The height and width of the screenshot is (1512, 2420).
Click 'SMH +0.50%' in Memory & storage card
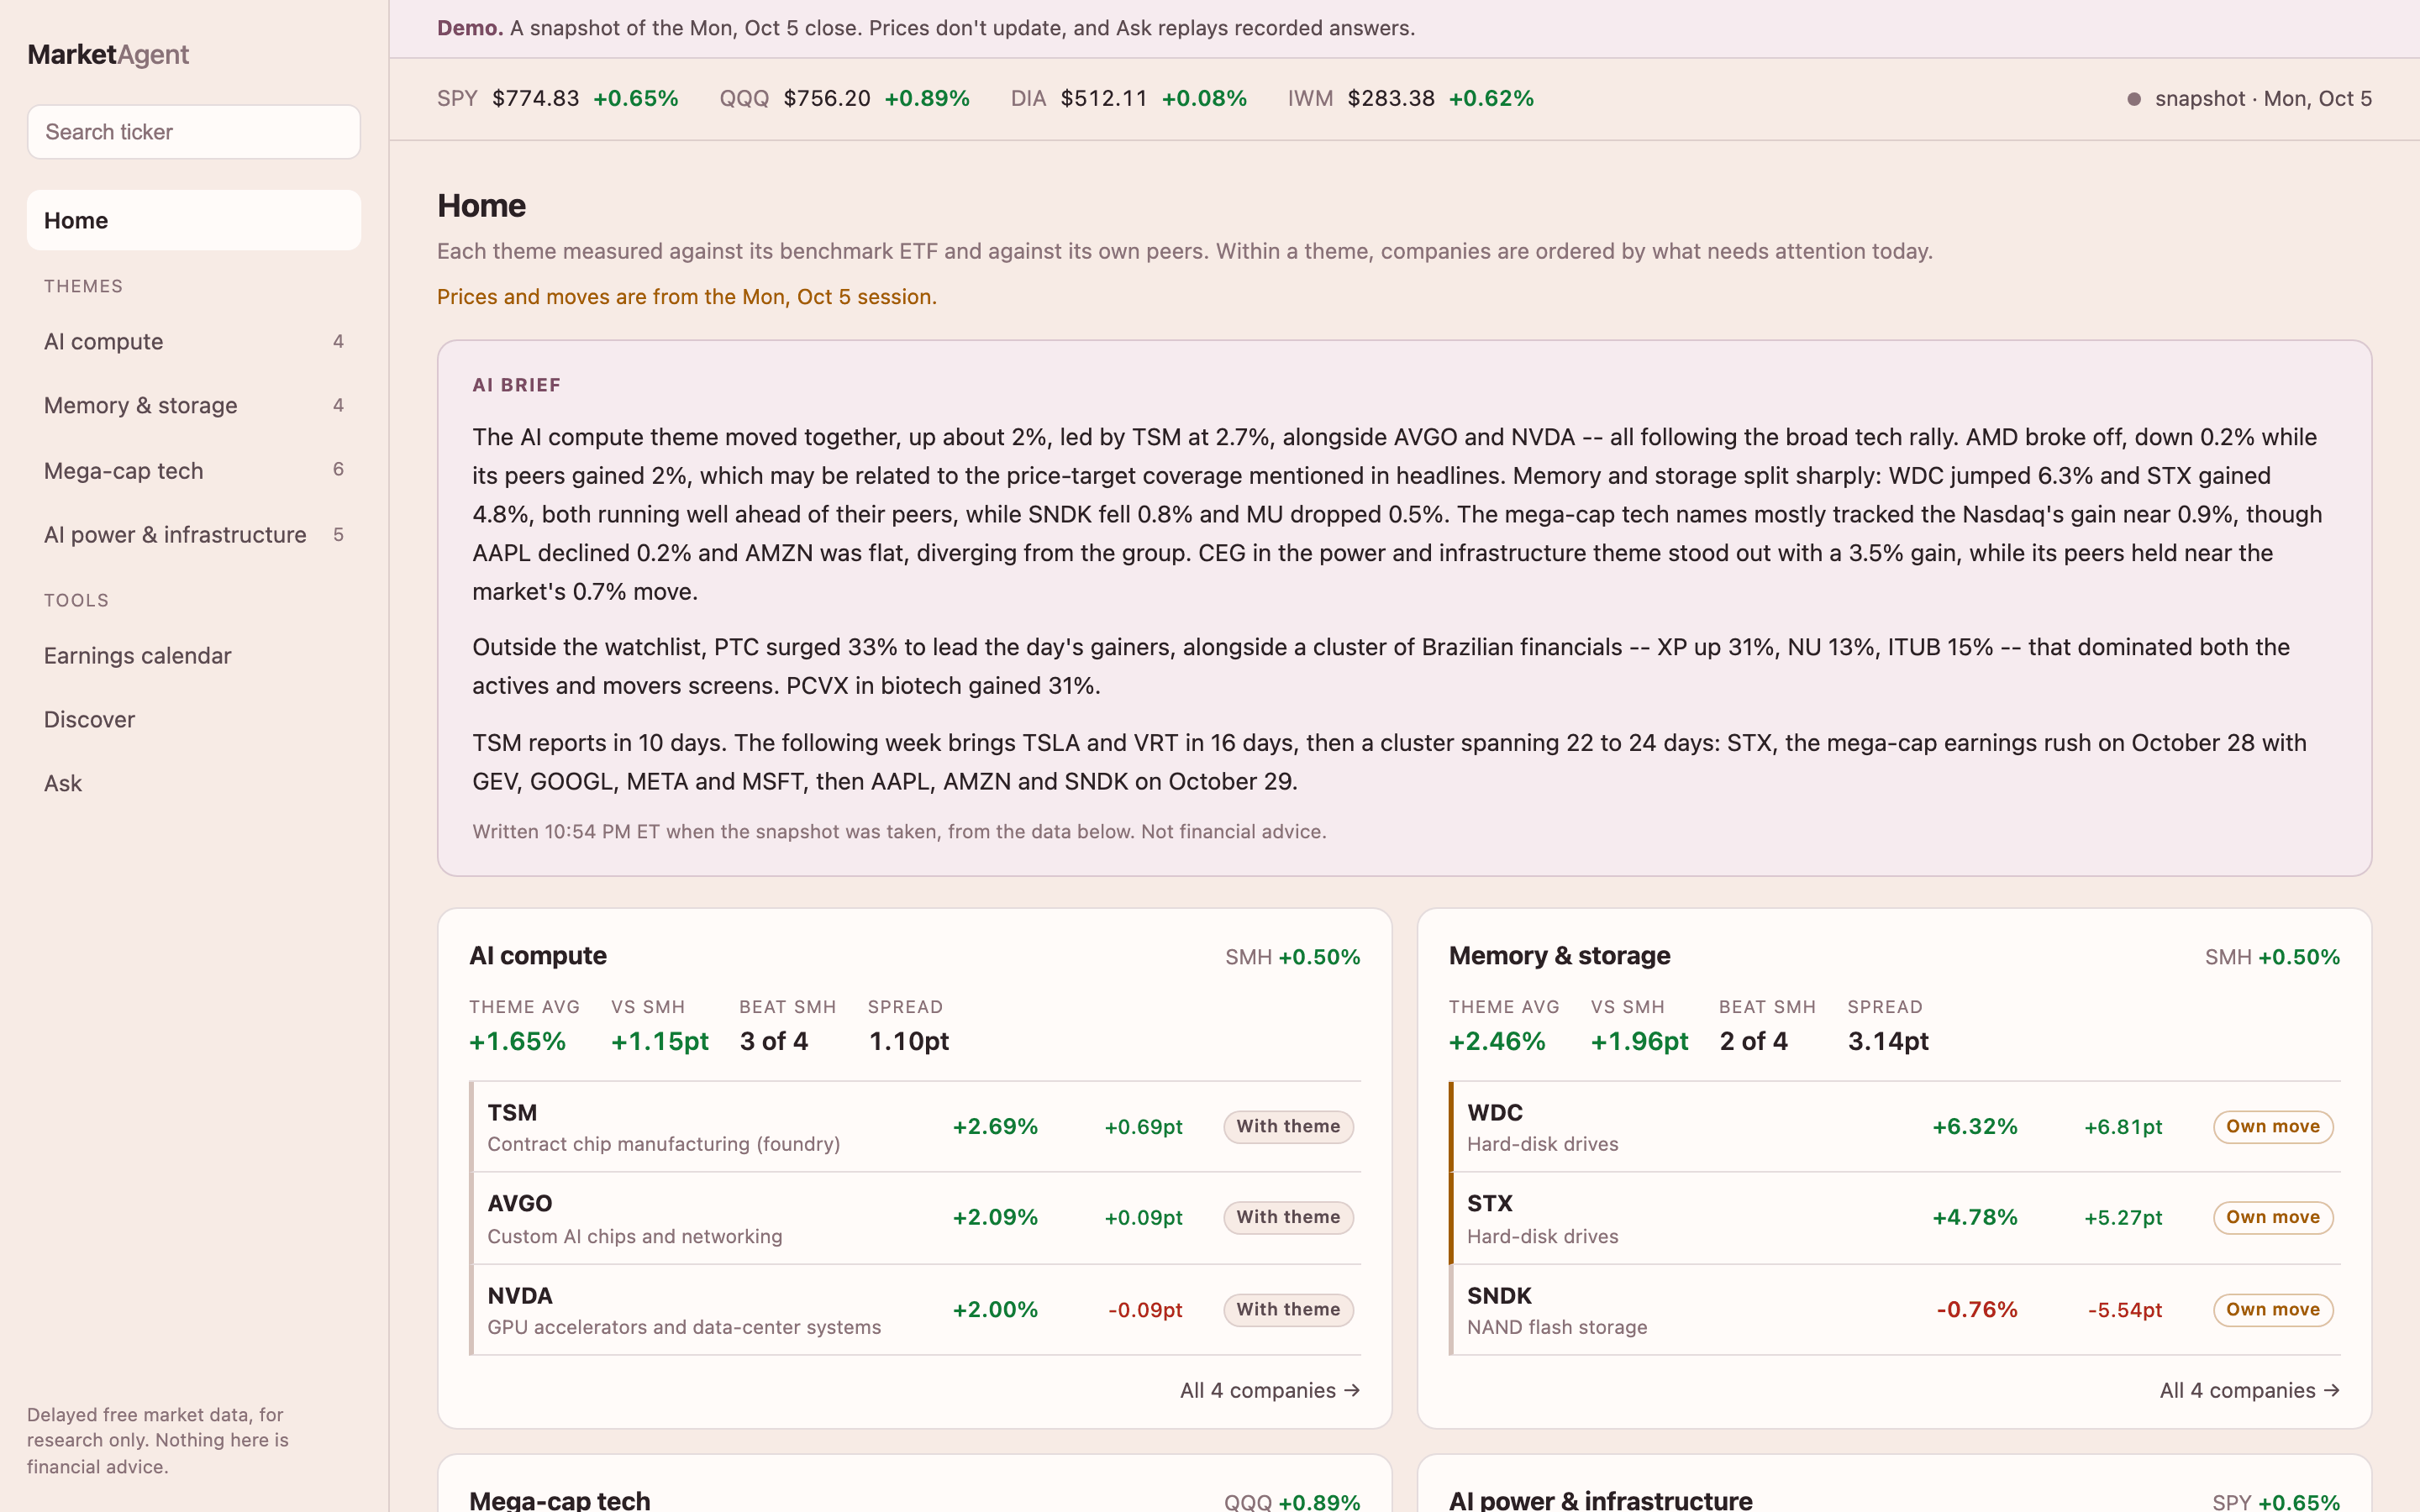click(2273, 957)
